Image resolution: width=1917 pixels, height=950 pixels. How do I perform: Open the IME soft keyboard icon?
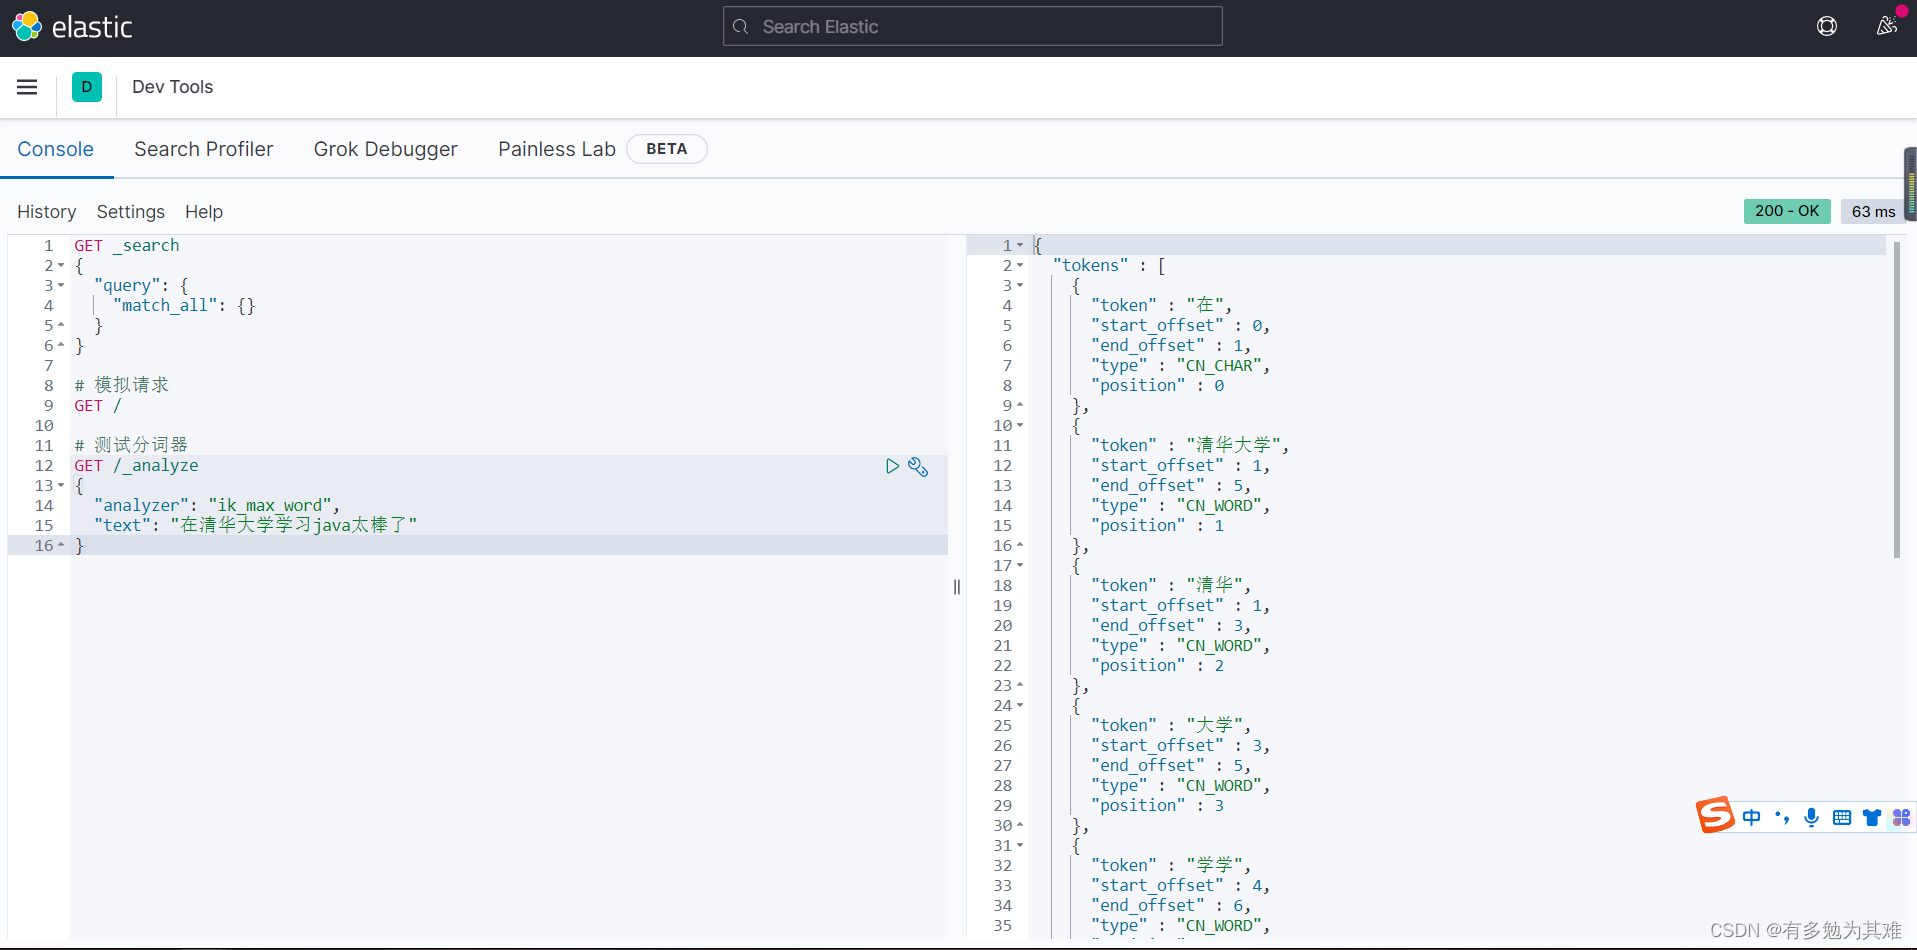point(1842,817)
